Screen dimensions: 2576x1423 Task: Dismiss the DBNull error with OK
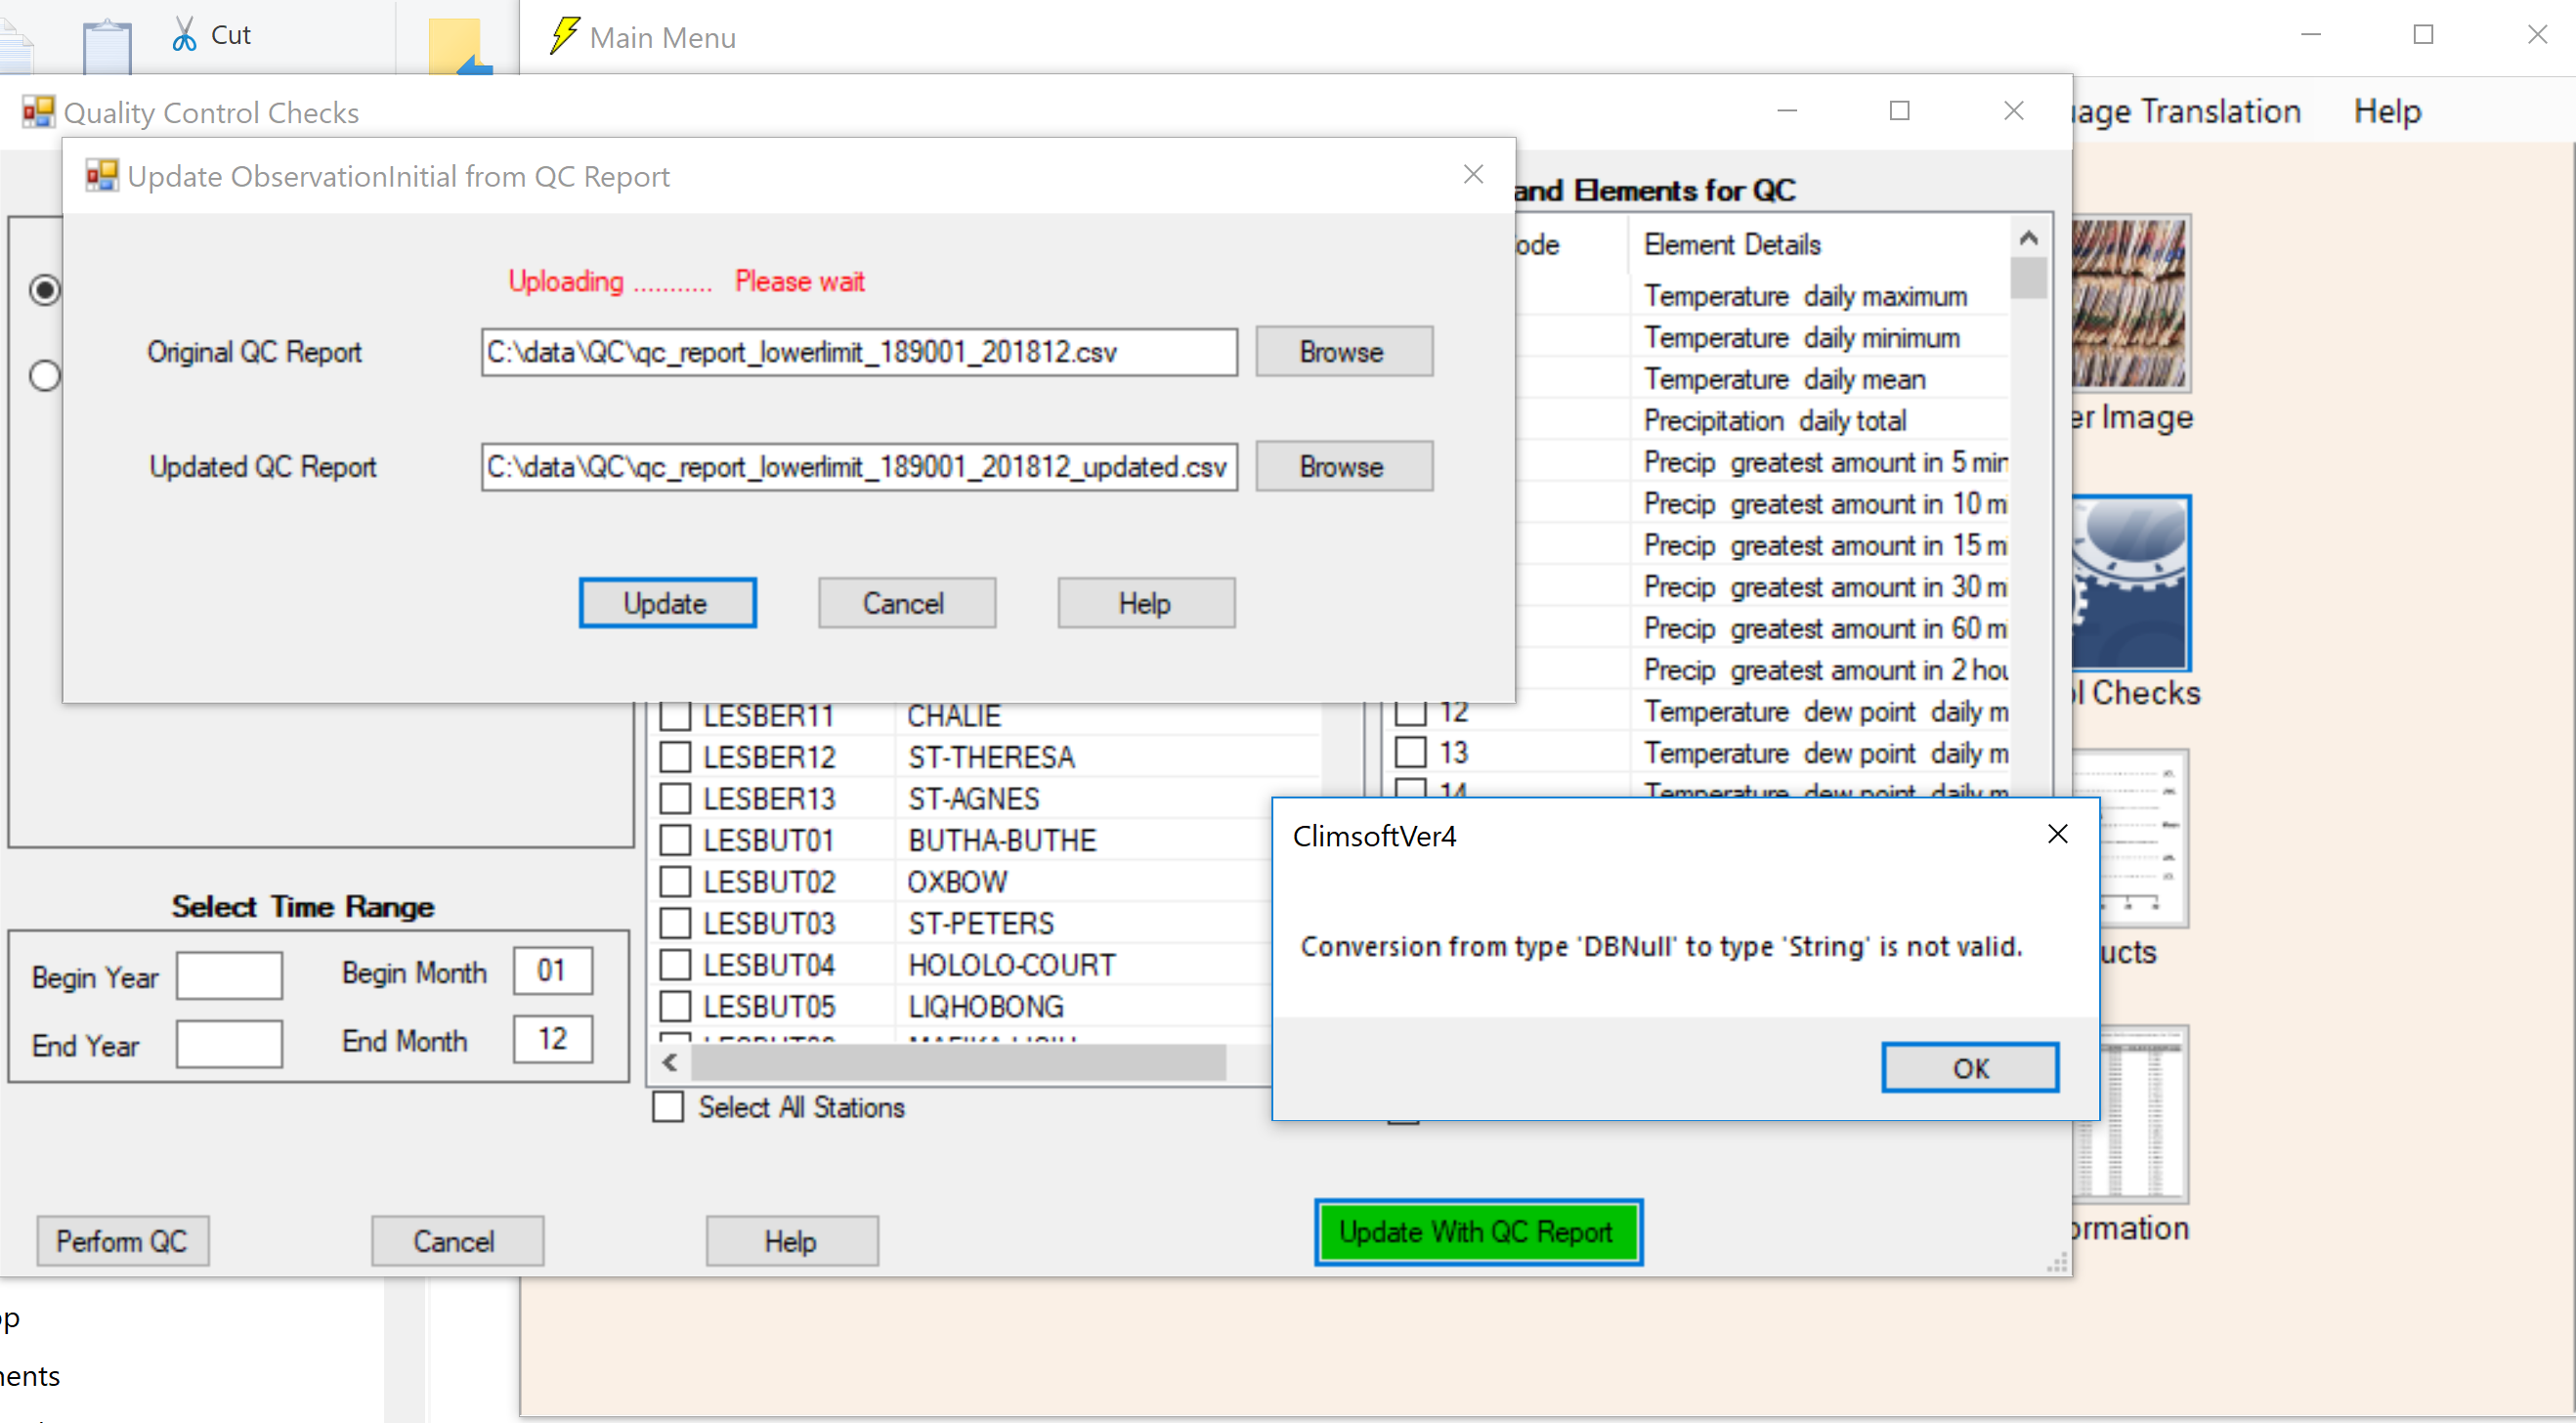[x=1968, y=1067]
